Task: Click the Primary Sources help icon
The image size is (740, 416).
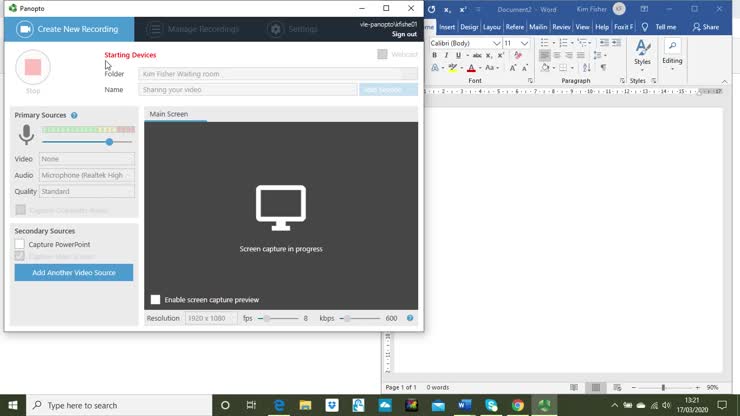Action: 74,115
